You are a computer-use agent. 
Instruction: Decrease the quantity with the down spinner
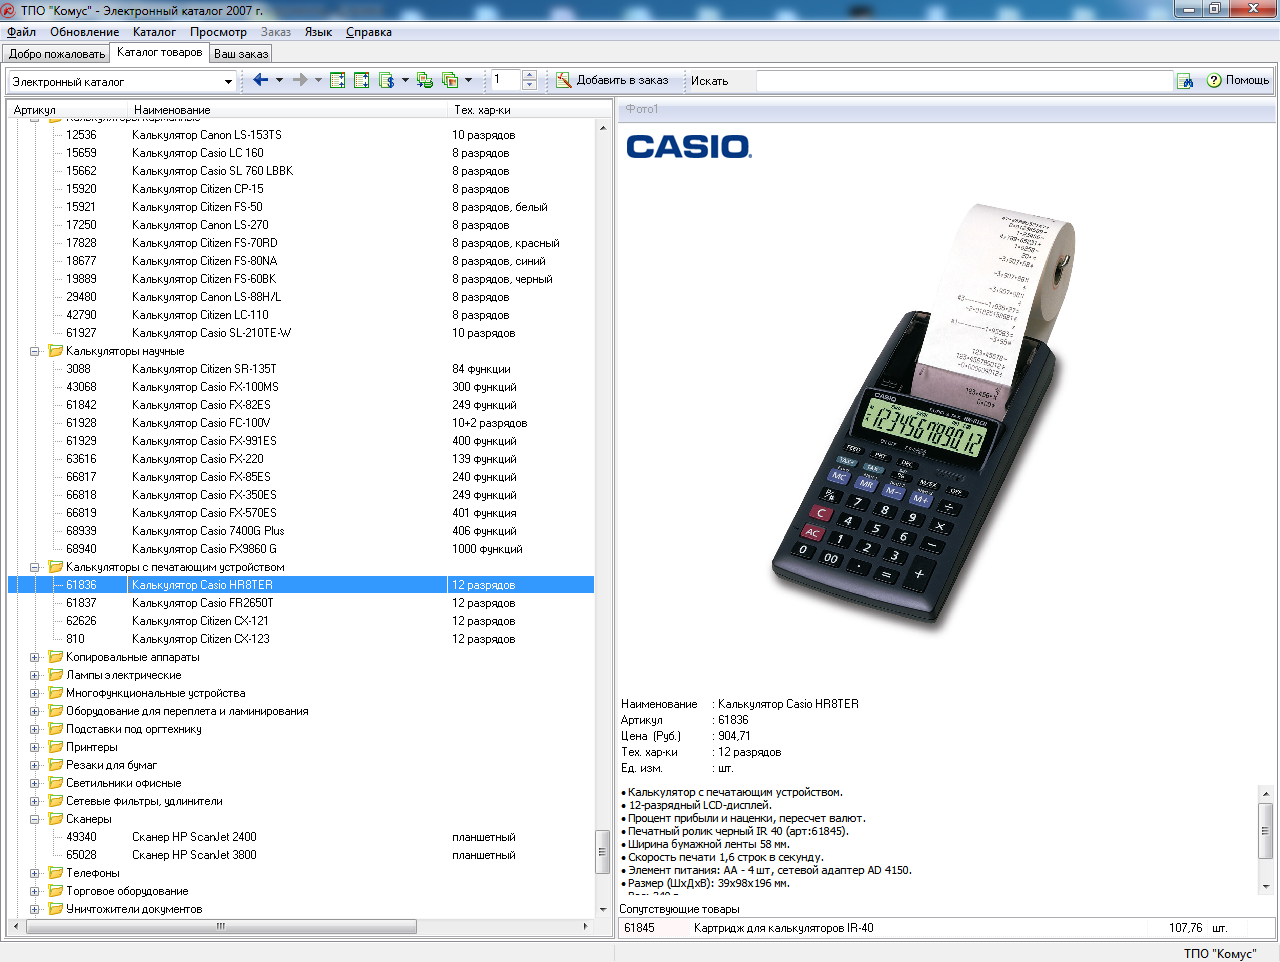[530, 85]
